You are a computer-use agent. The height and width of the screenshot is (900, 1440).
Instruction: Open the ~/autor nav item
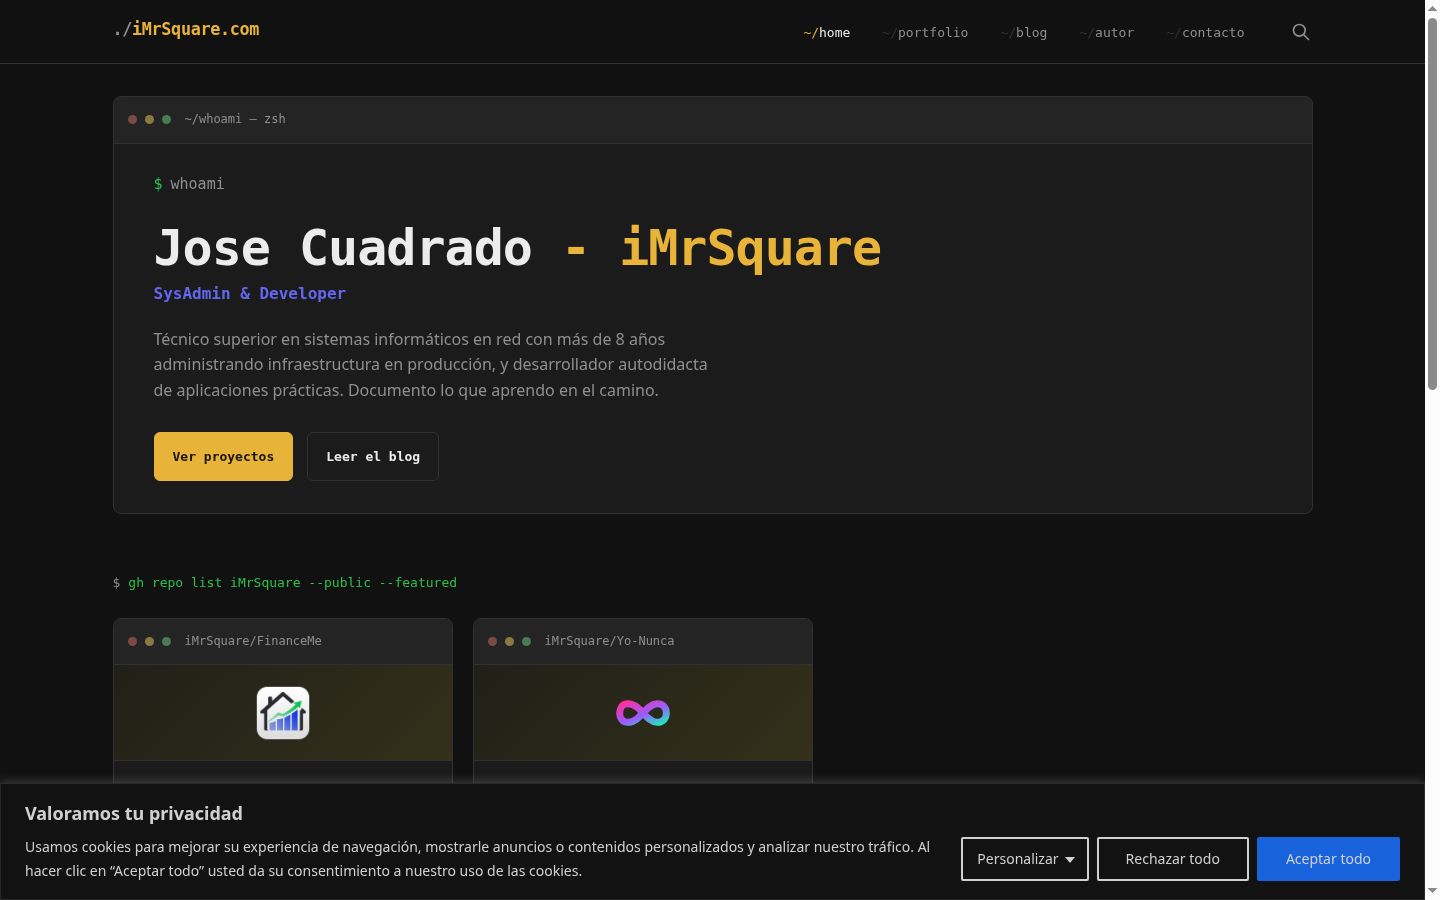(1107, 33)
